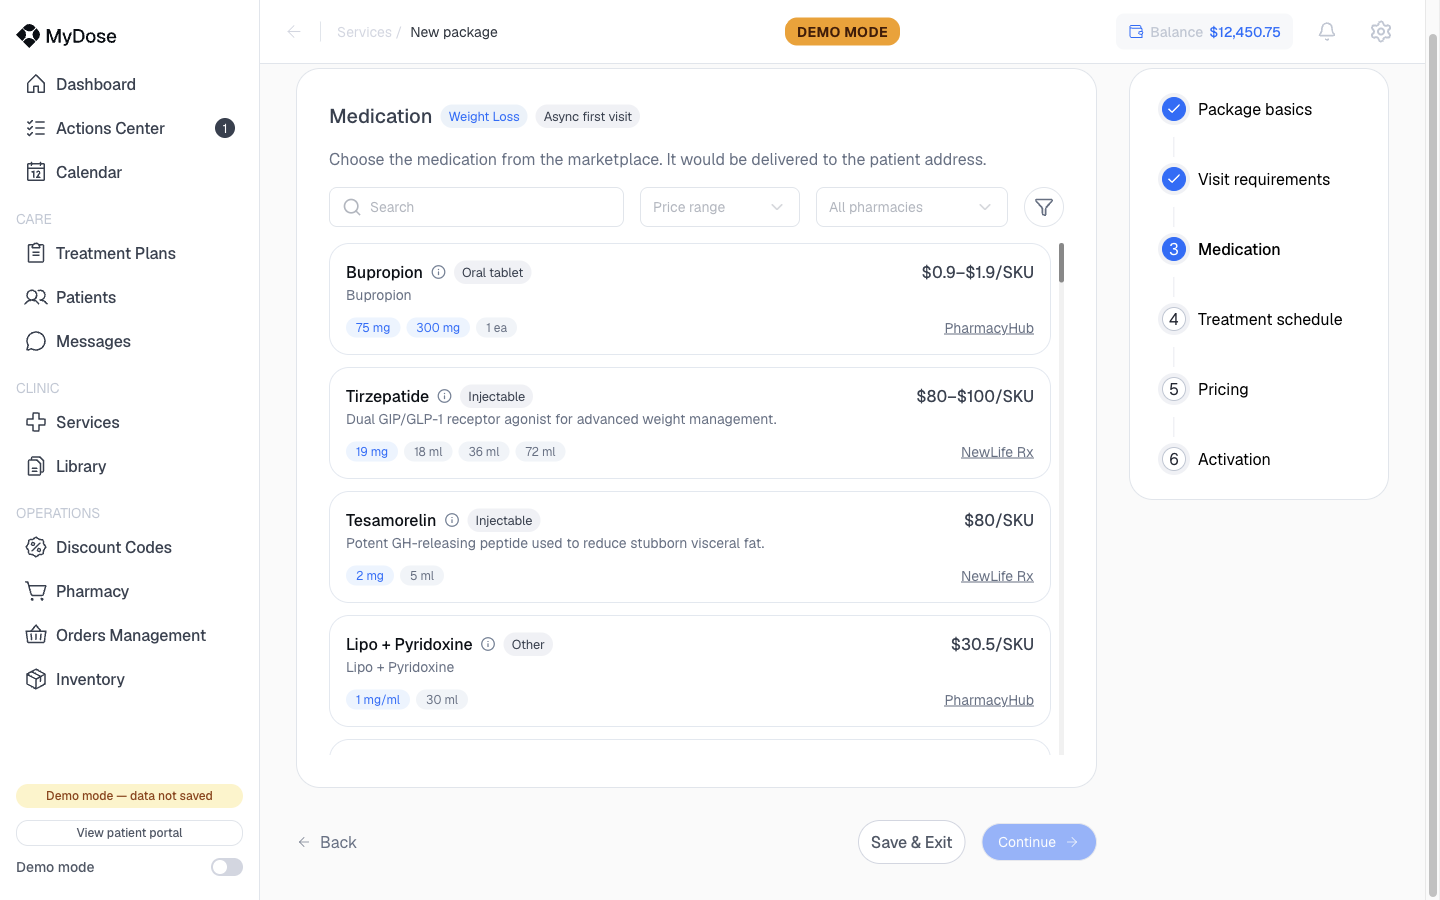This screenshot has width=1440, height=900.
Task: Click the funnel filter button
Action: 1044,207
